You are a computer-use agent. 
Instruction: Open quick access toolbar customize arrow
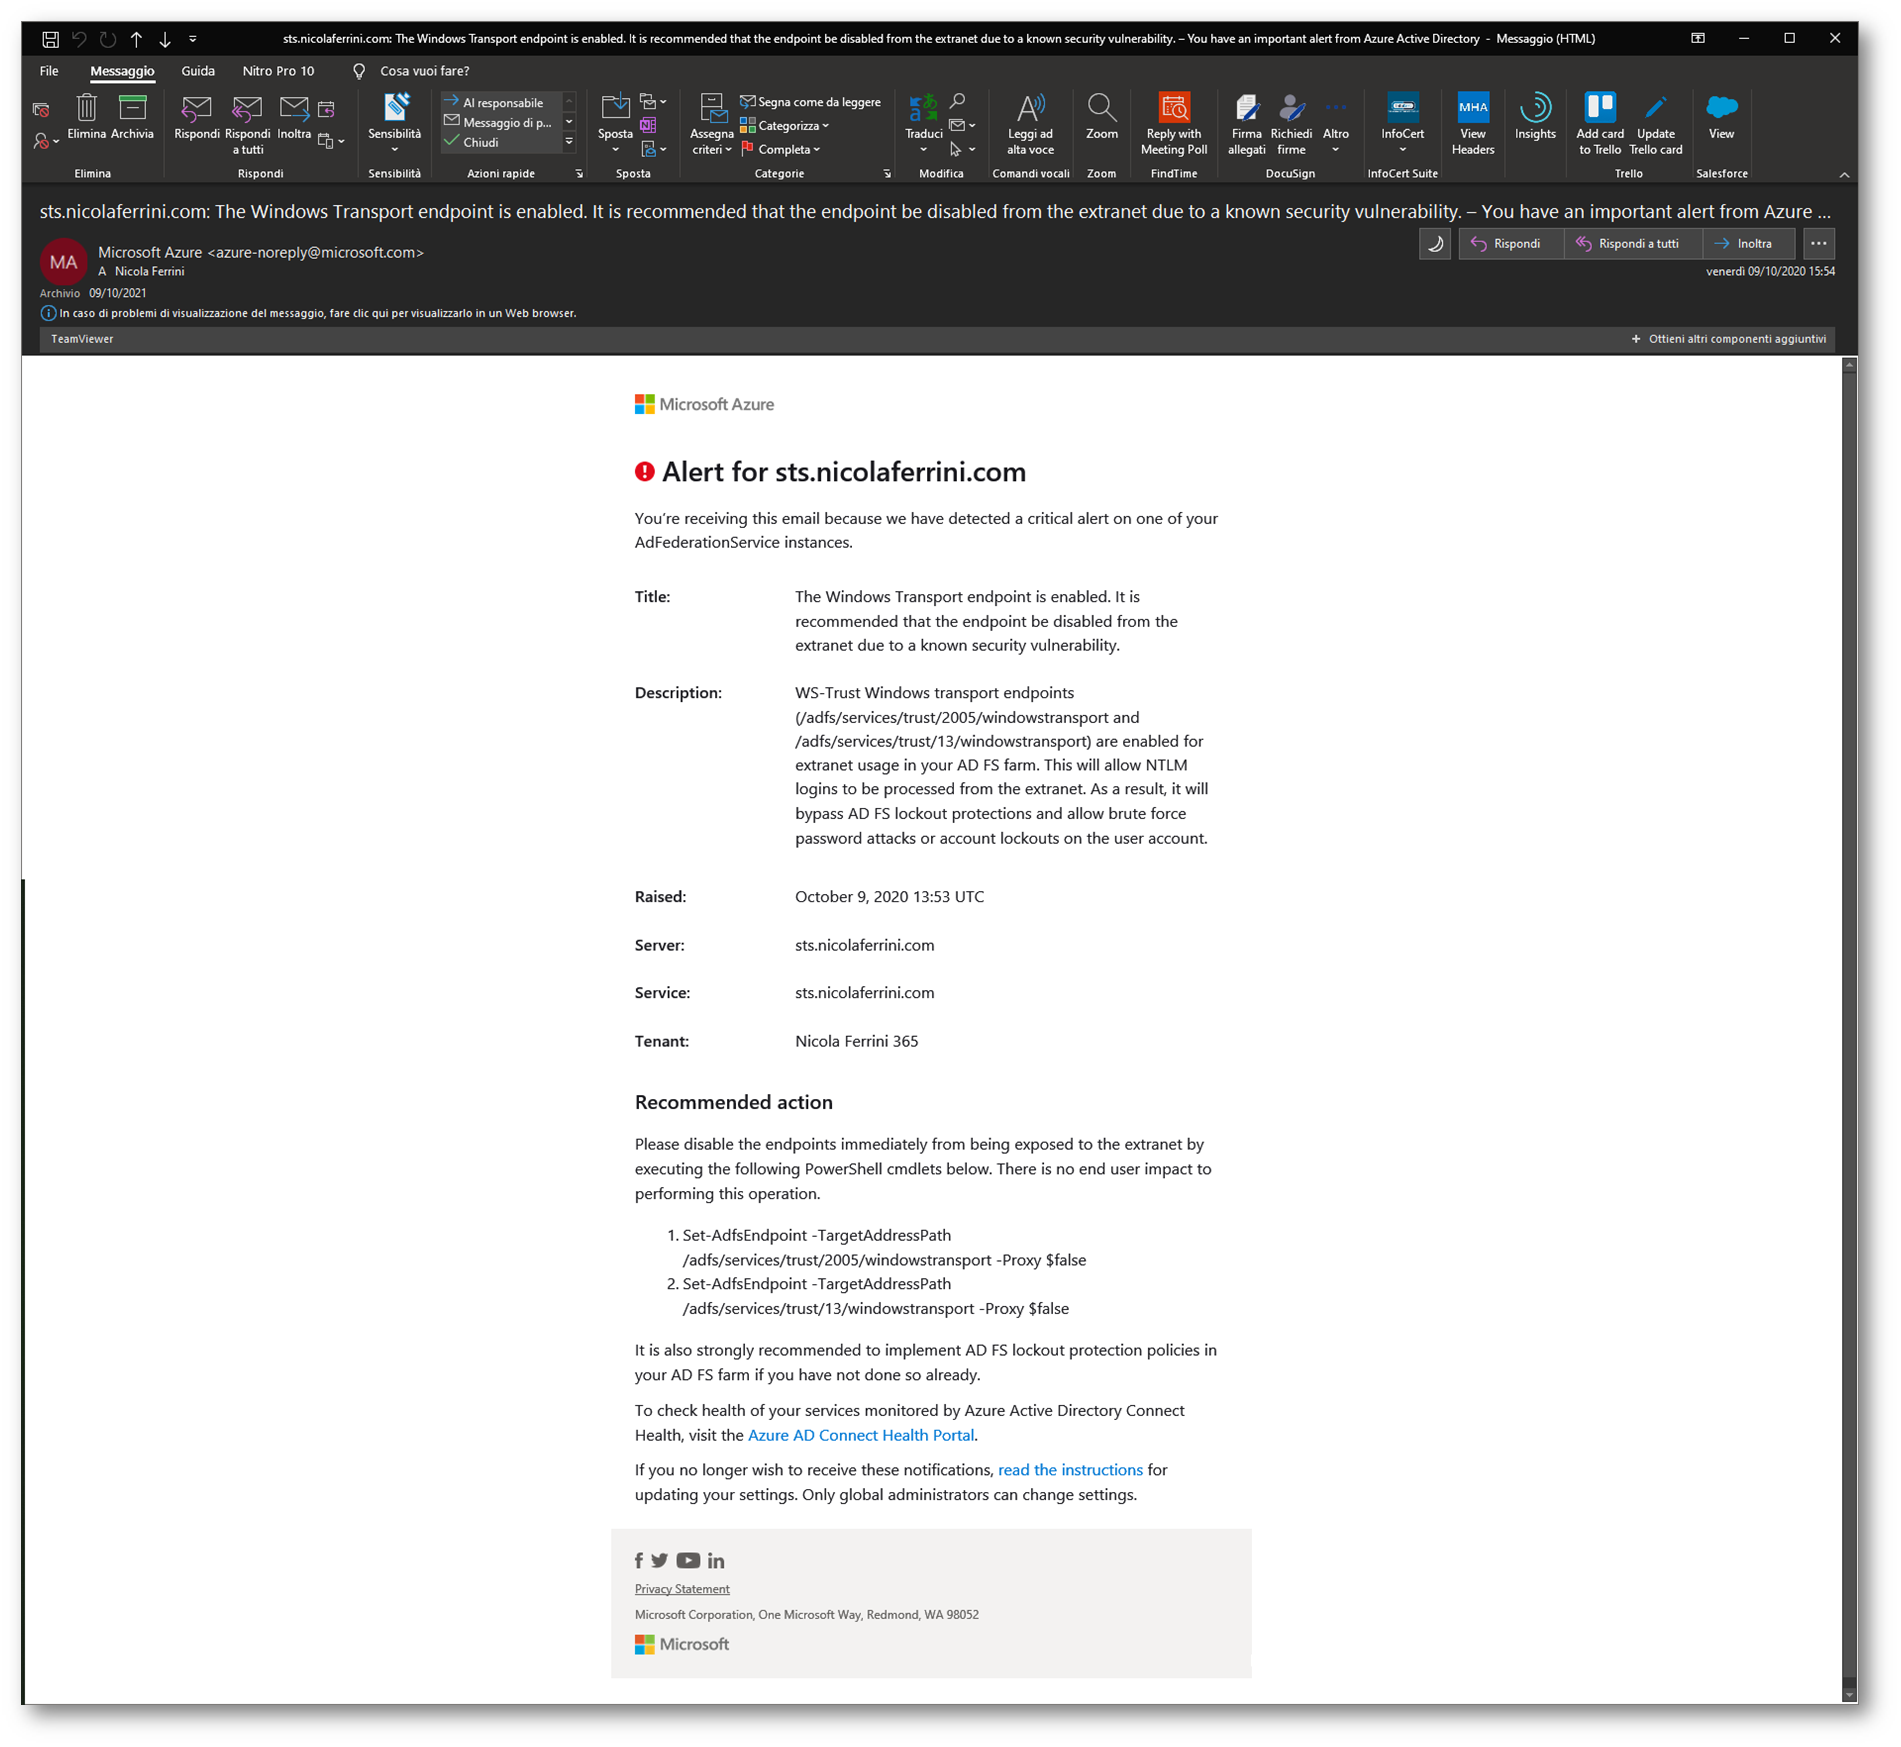tap(193, 39)
